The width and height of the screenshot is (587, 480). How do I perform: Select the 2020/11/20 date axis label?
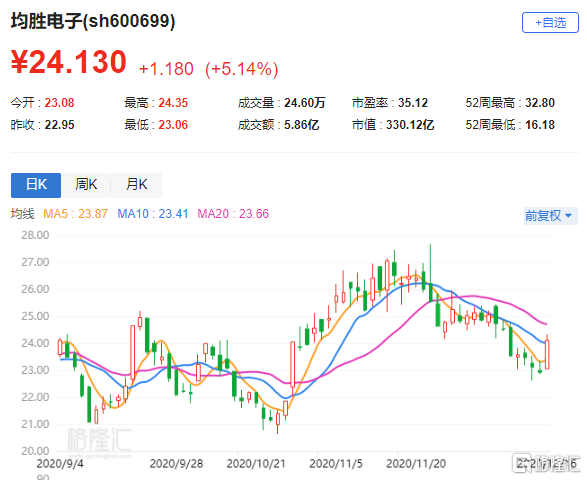tap(416, 464)
